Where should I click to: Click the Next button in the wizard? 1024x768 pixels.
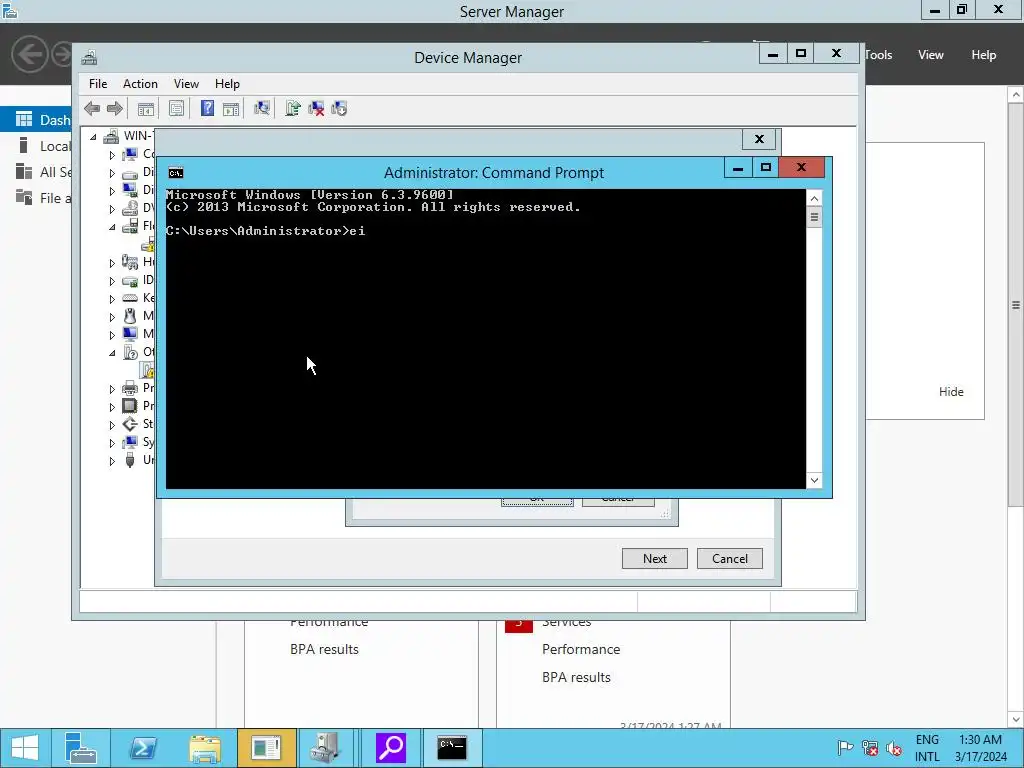click(x=654, y=558)
